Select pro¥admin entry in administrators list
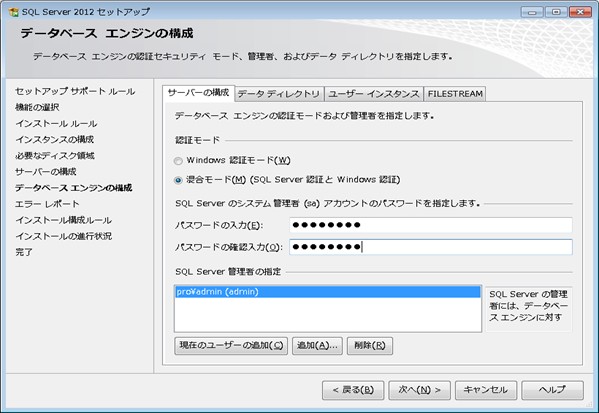 coord(327,292)
